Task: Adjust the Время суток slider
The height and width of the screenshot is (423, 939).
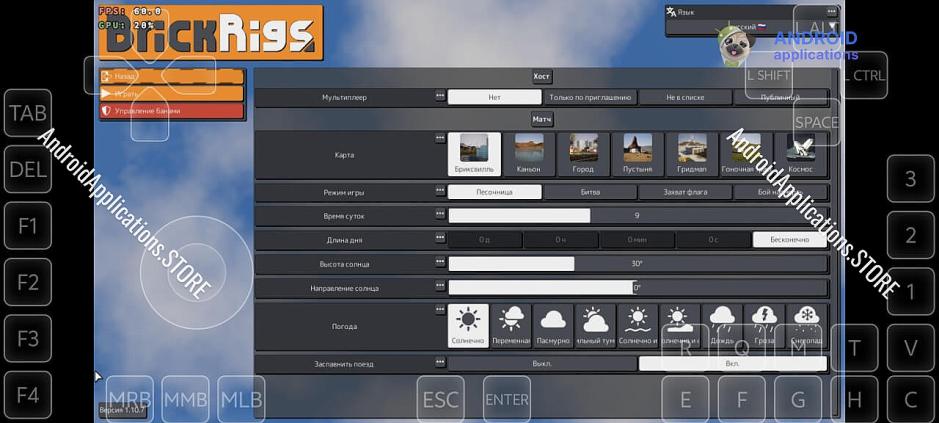Action: click(x=638, y=216)
